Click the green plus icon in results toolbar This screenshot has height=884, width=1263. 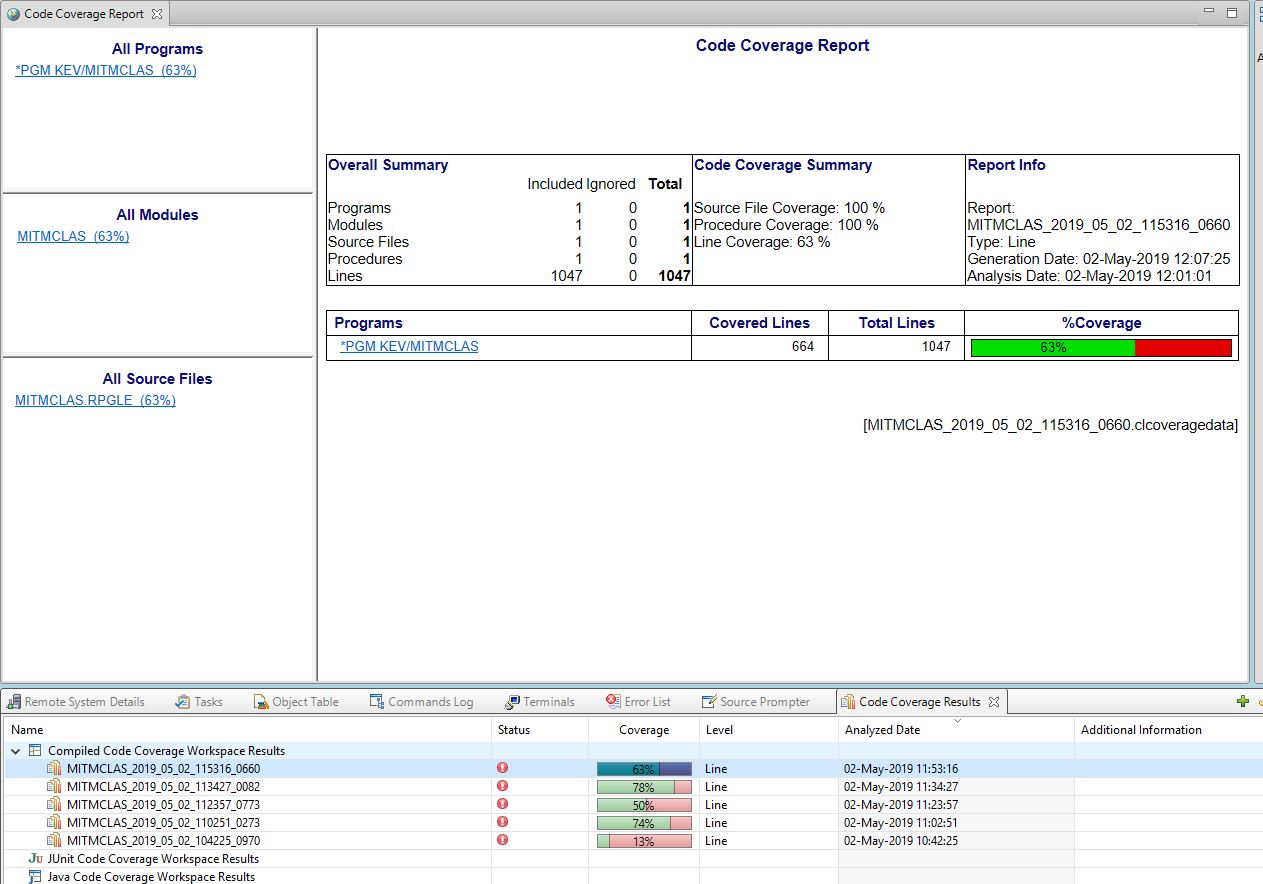(x=1242, y=702)
